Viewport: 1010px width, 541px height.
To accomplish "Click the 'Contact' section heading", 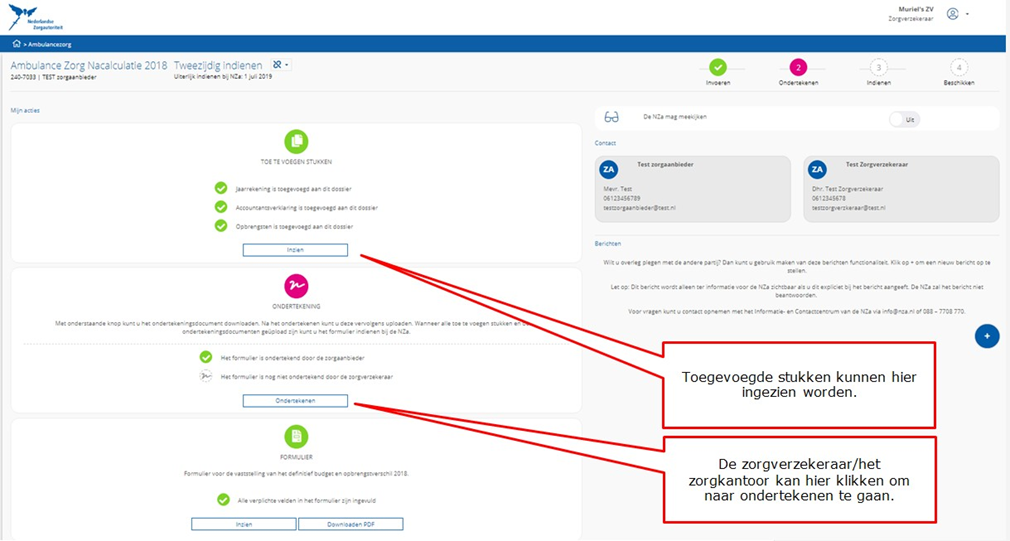I will pyautogui.click(x=605, y=143).
